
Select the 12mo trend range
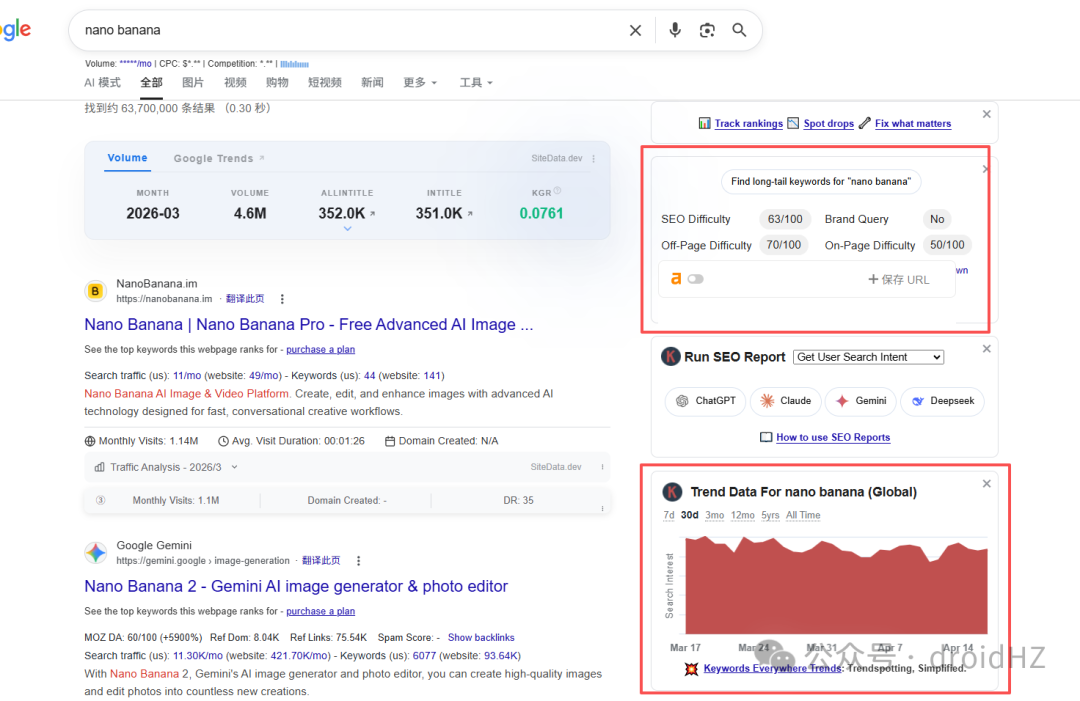point(742,515)
